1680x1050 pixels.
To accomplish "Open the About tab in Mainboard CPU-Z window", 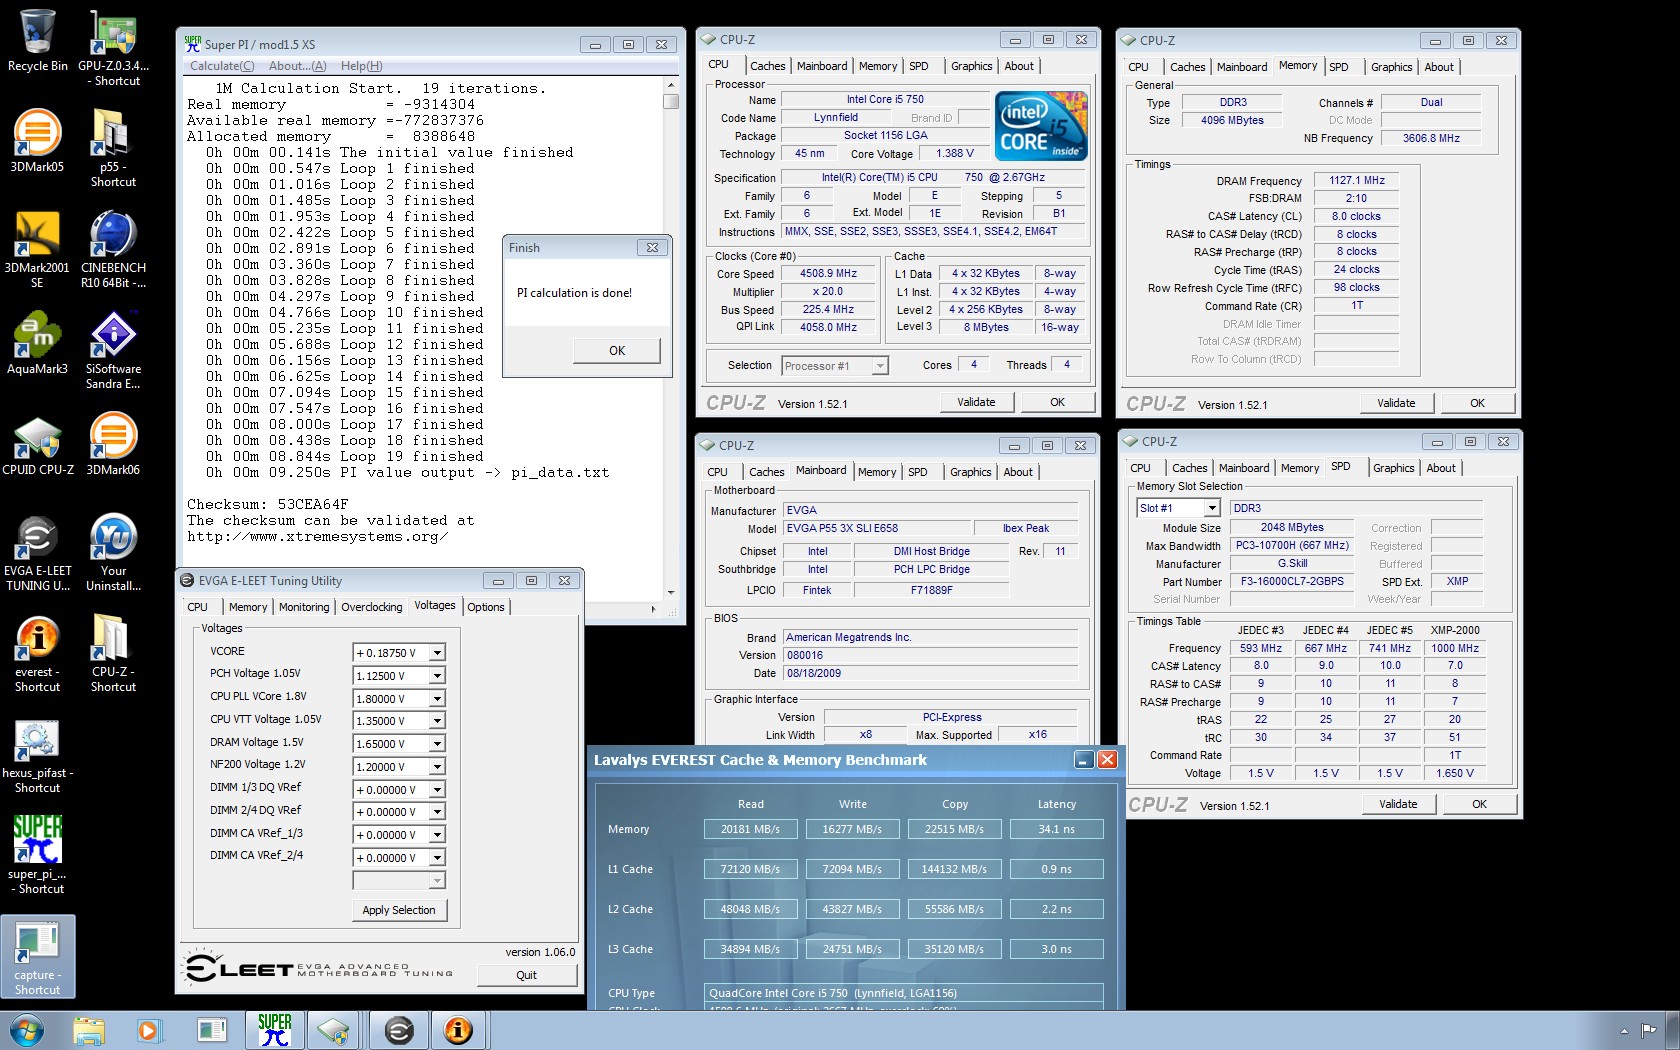I will (1018, 472).
